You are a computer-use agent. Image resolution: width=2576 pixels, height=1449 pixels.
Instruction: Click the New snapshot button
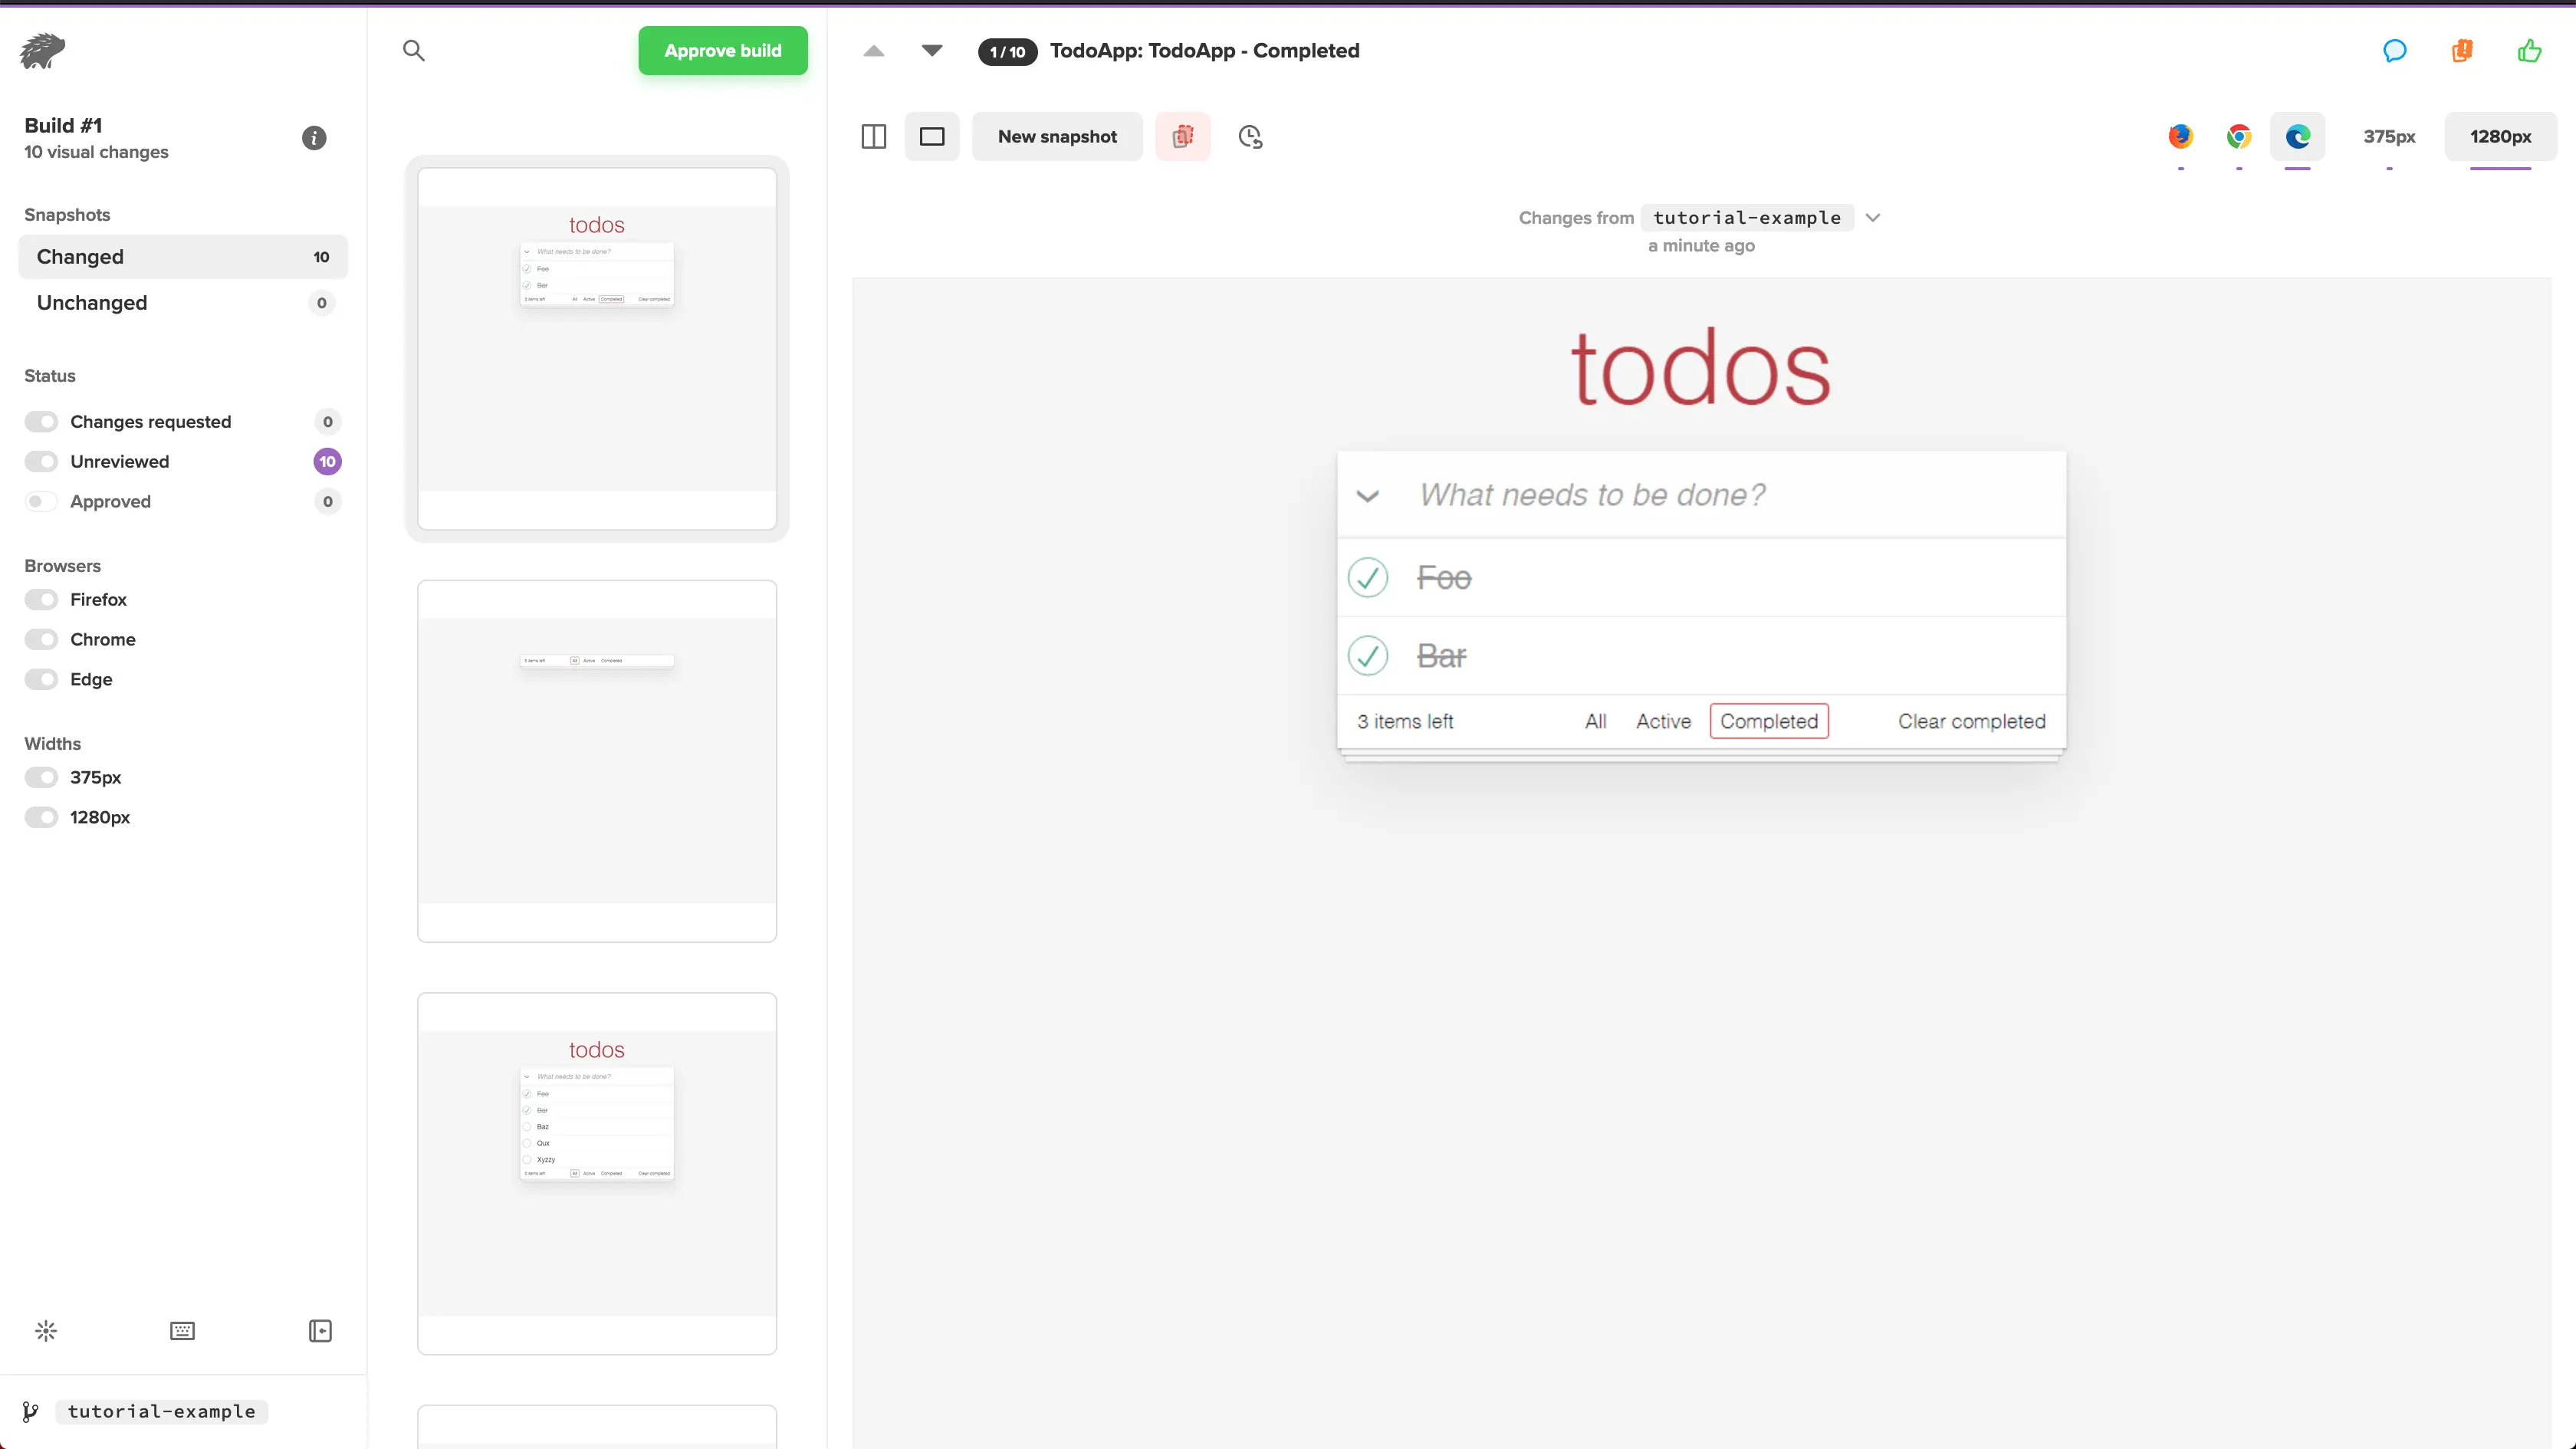tap(1056, 137)
